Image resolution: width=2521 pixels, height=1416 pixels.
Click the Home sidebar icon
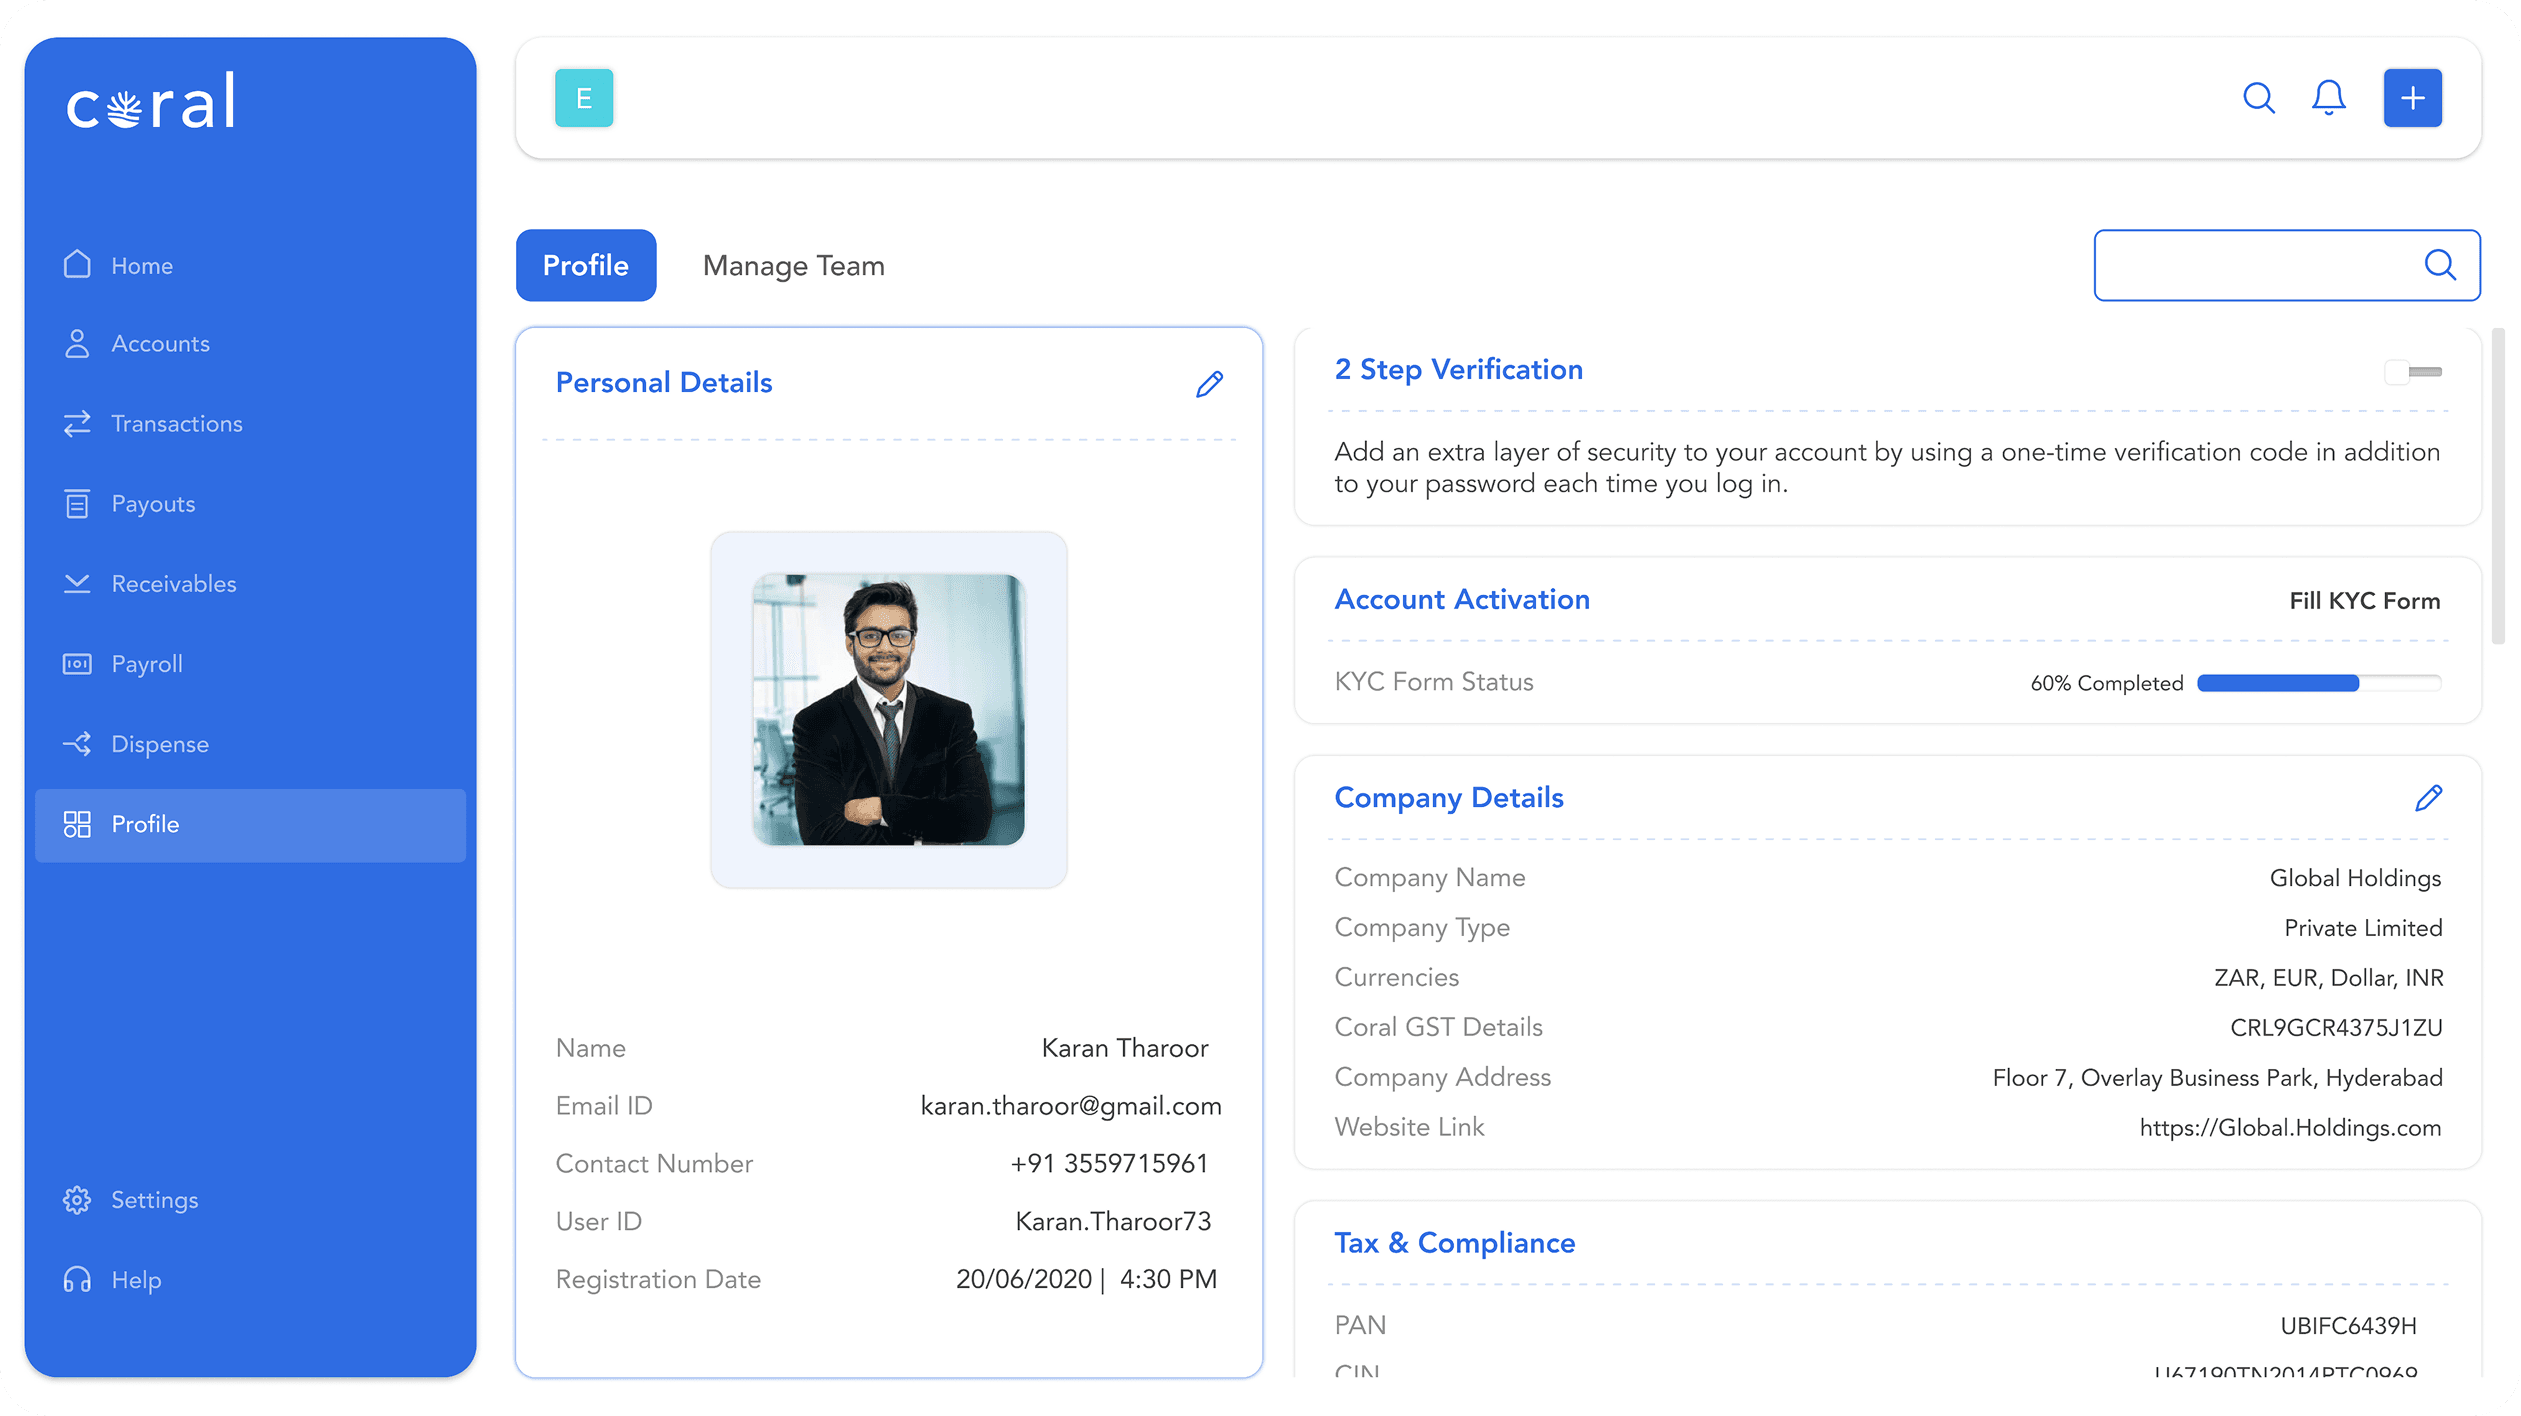coord(77,265)
